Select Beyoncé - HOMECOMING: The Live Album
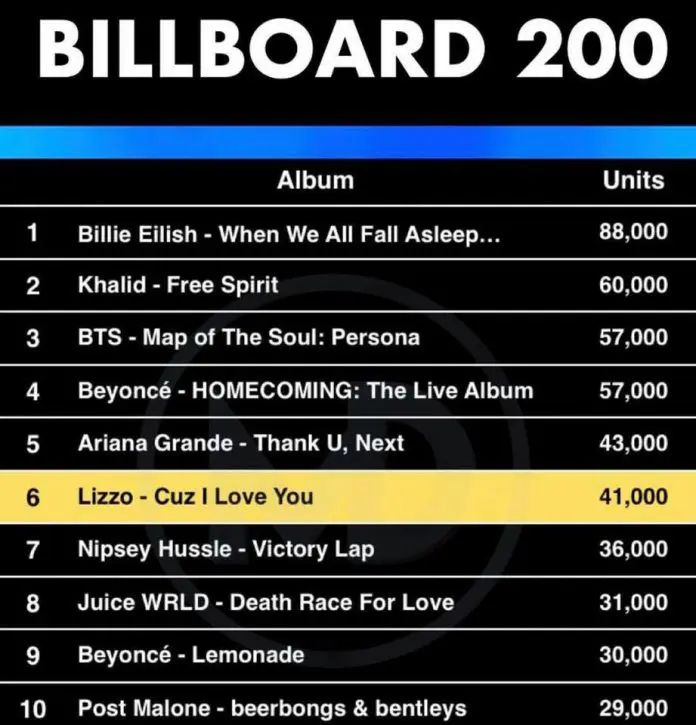This screenshot has width=696, height=725. click(305, 390)
